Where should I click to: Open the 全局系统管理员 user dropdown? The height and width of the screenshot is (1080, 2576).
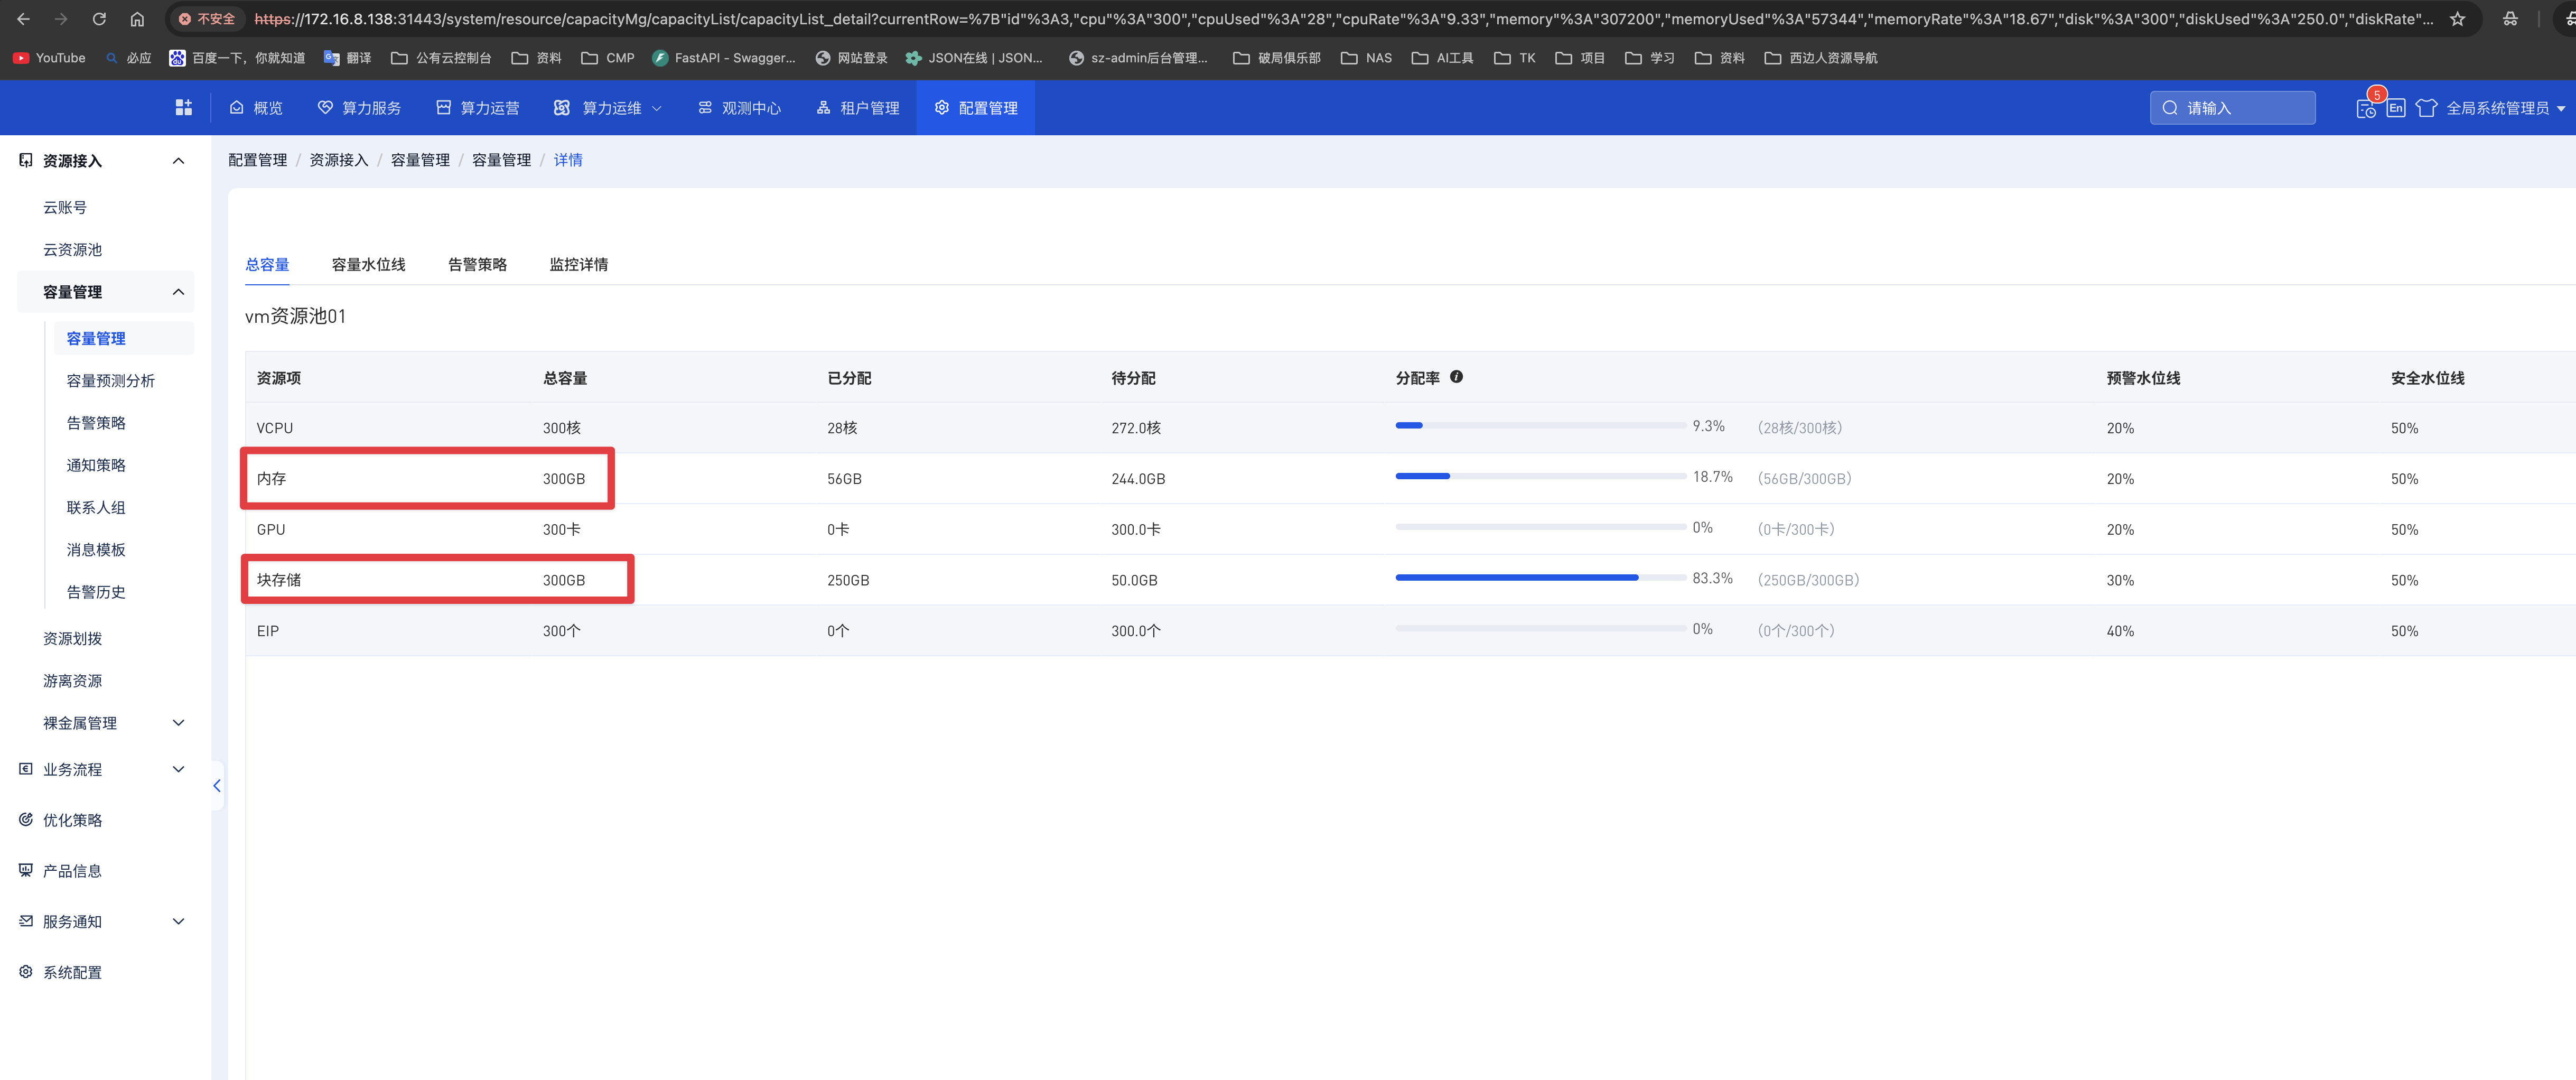(2505, 108)
